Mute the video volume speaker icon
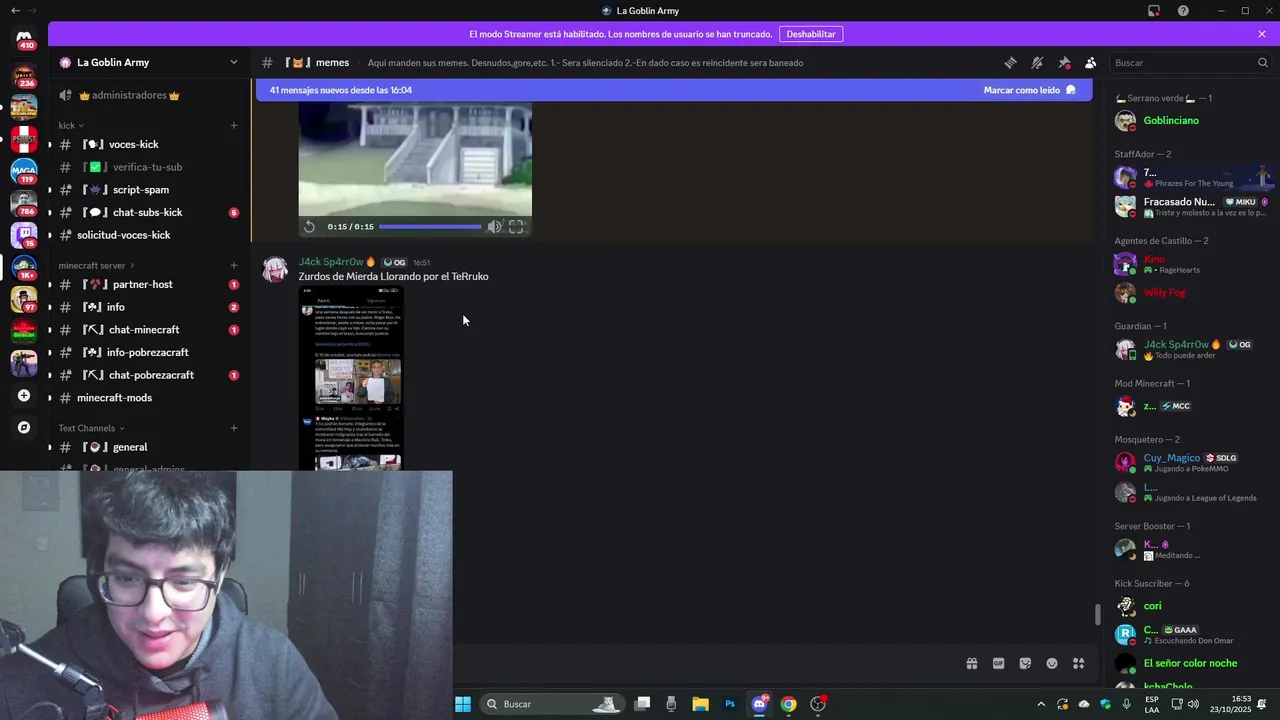1280x720 pixels. tap(494, 227)
